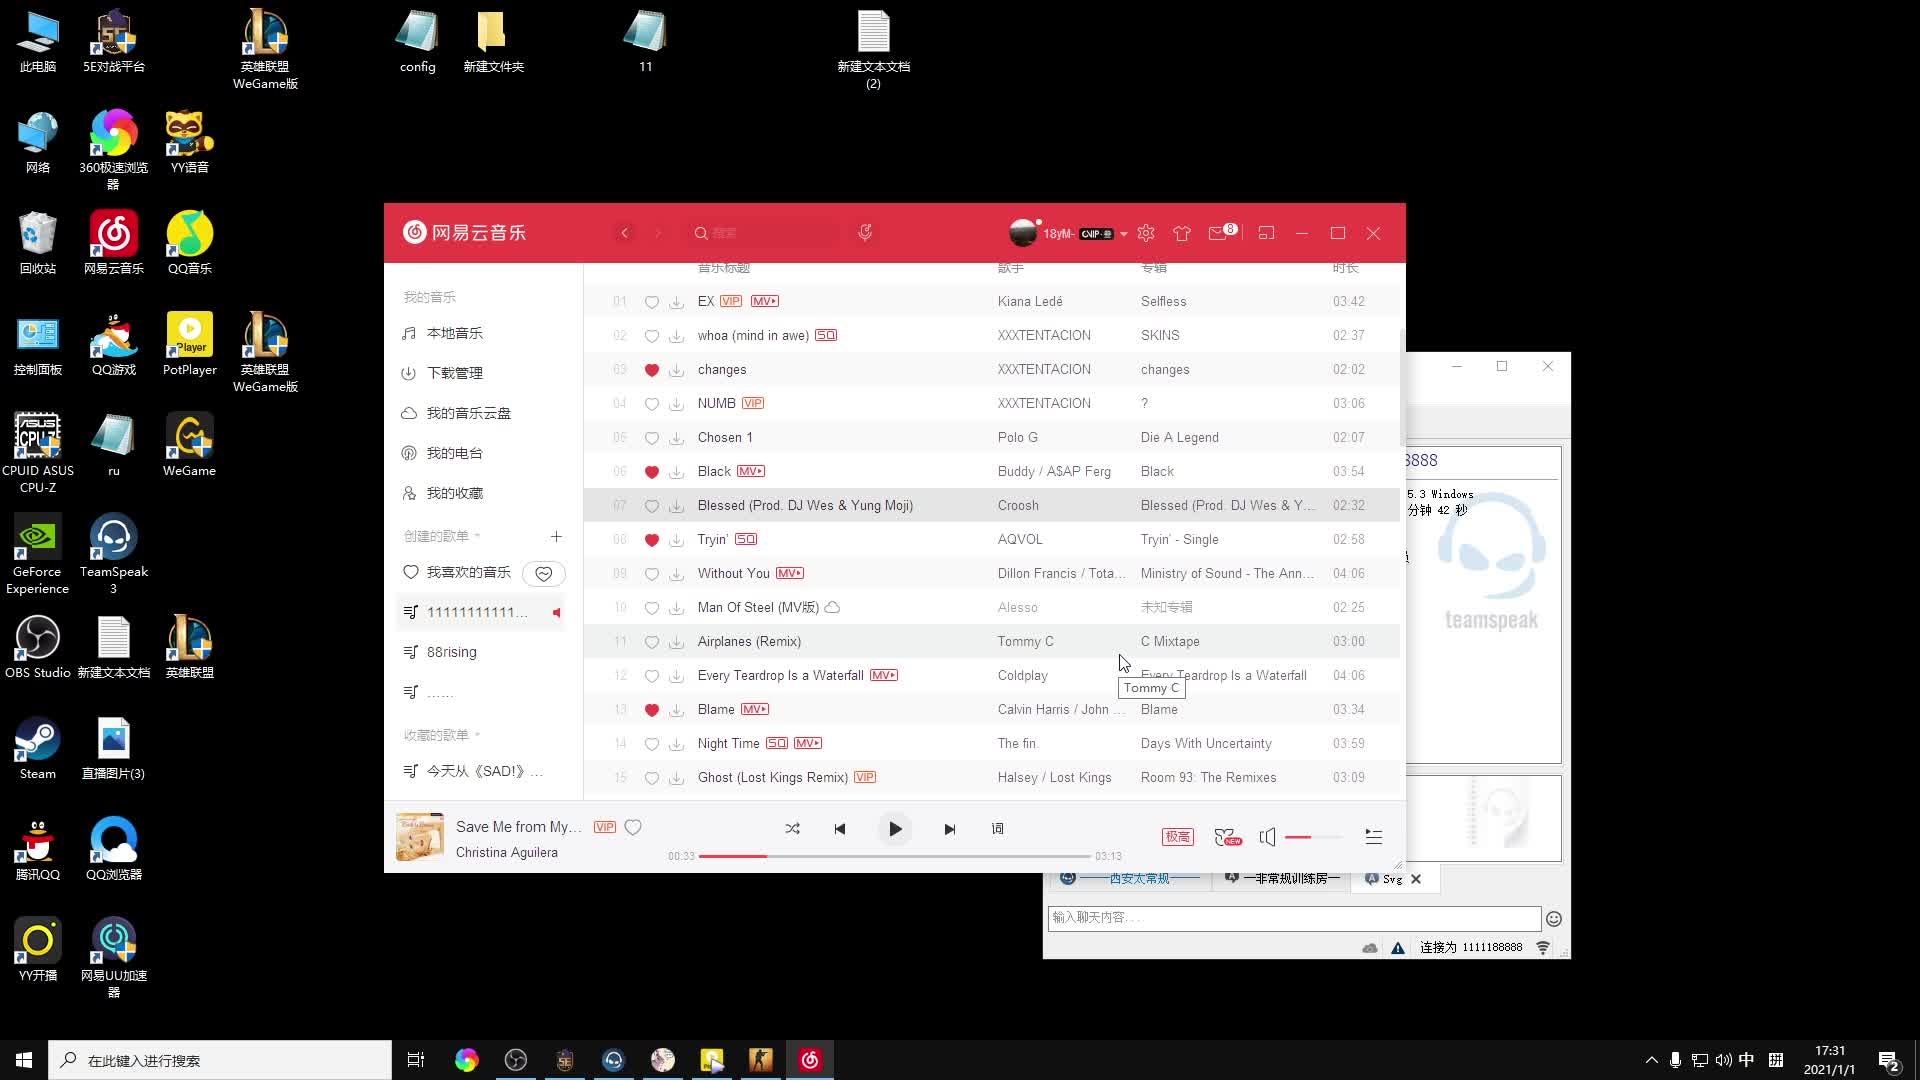This screenshot has height=1080, width=1920.
Task: Show hidden icons in system tray
Action: [1651, 1060]
